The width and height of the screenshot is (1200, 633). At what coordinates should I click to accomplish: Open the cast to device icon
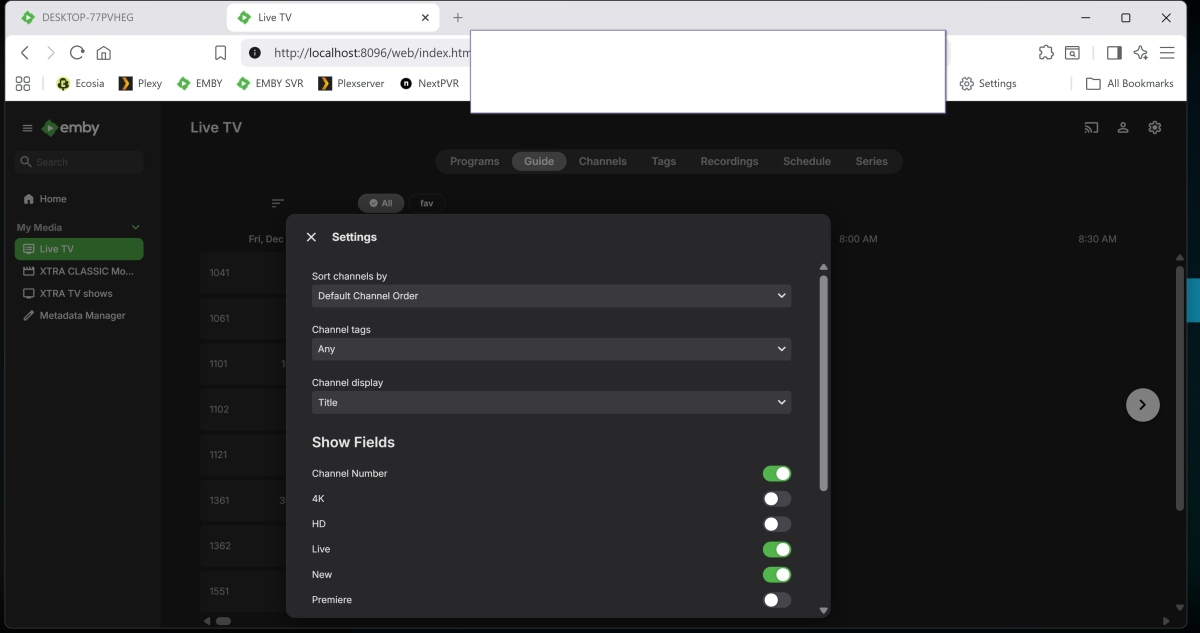1091,128
